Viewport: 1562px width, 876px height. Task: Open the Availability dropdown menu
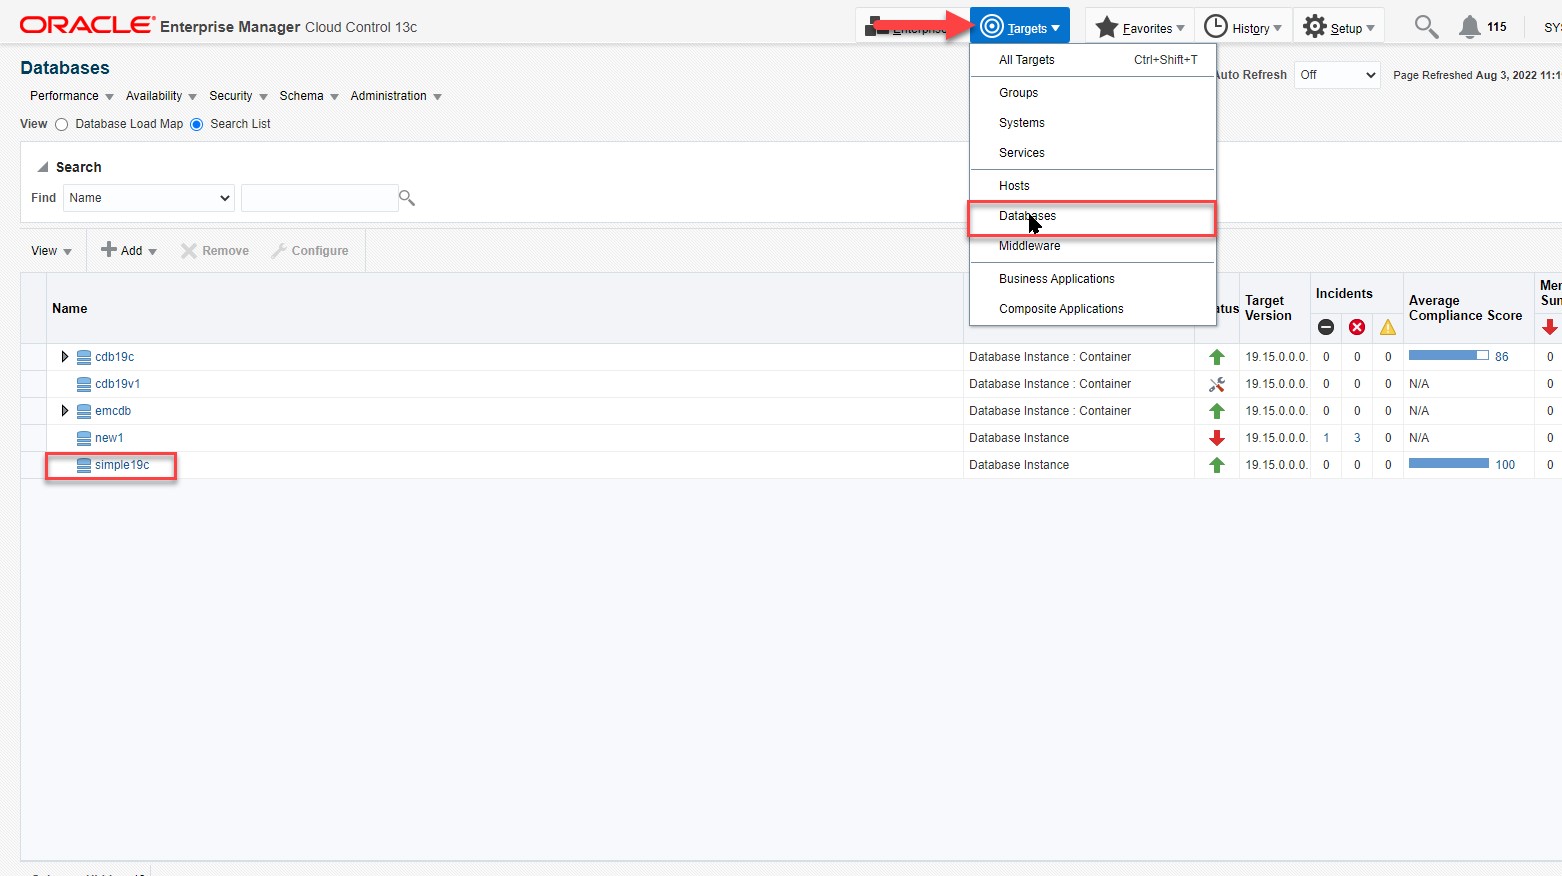coord(161,96)
